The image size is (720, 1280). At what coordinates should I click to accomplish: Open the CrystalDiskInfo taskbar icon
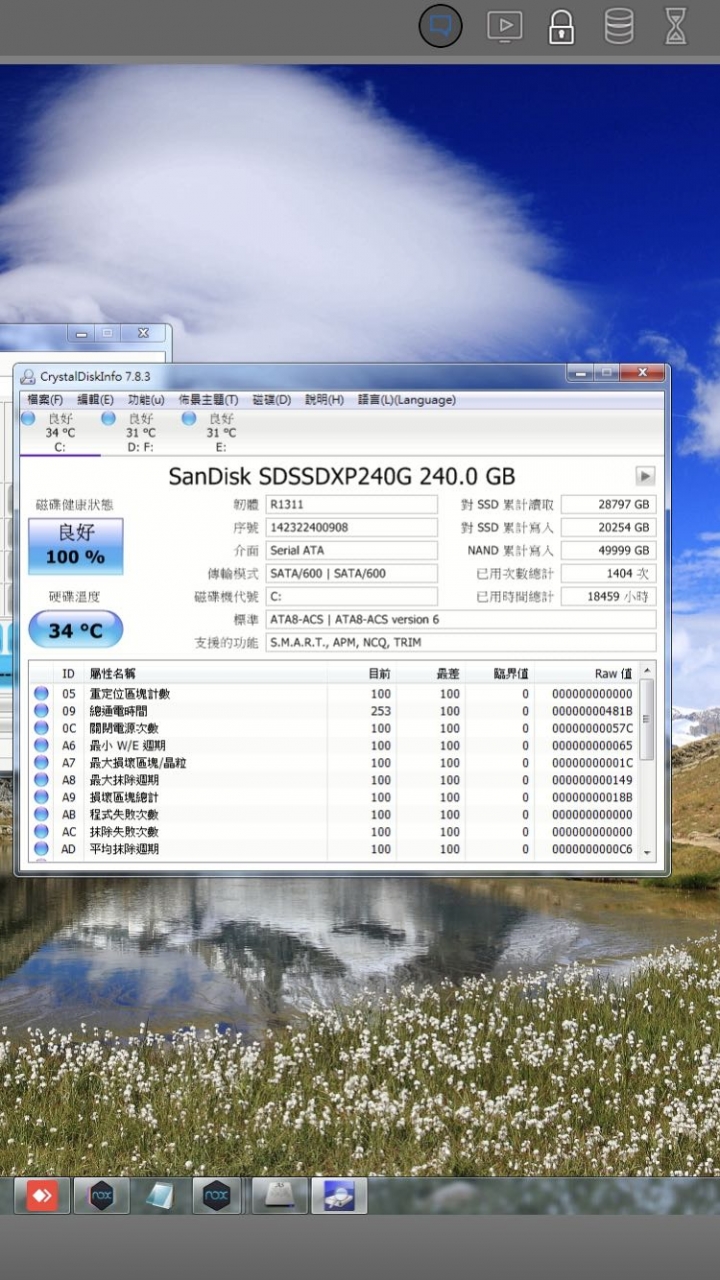tap(340, 1195)
